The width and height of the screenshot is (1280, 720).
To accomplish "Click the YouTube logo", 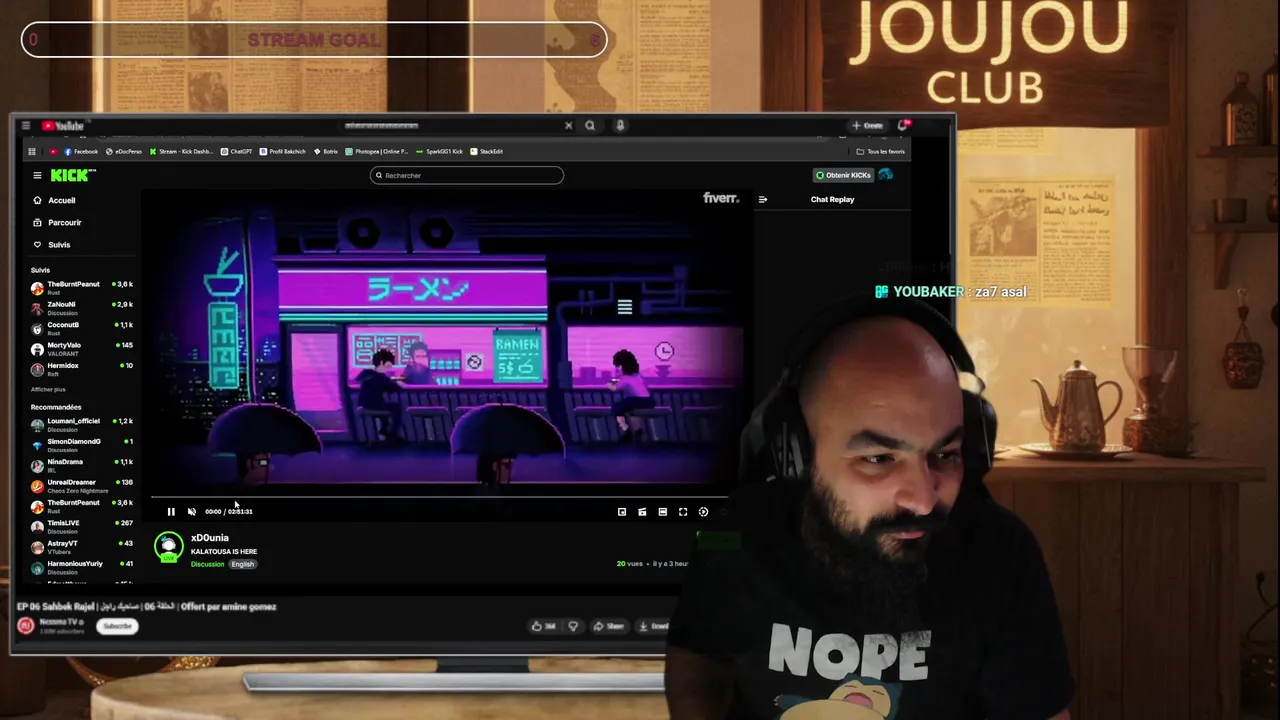I will pyautogui.click(x=63, y=125).
